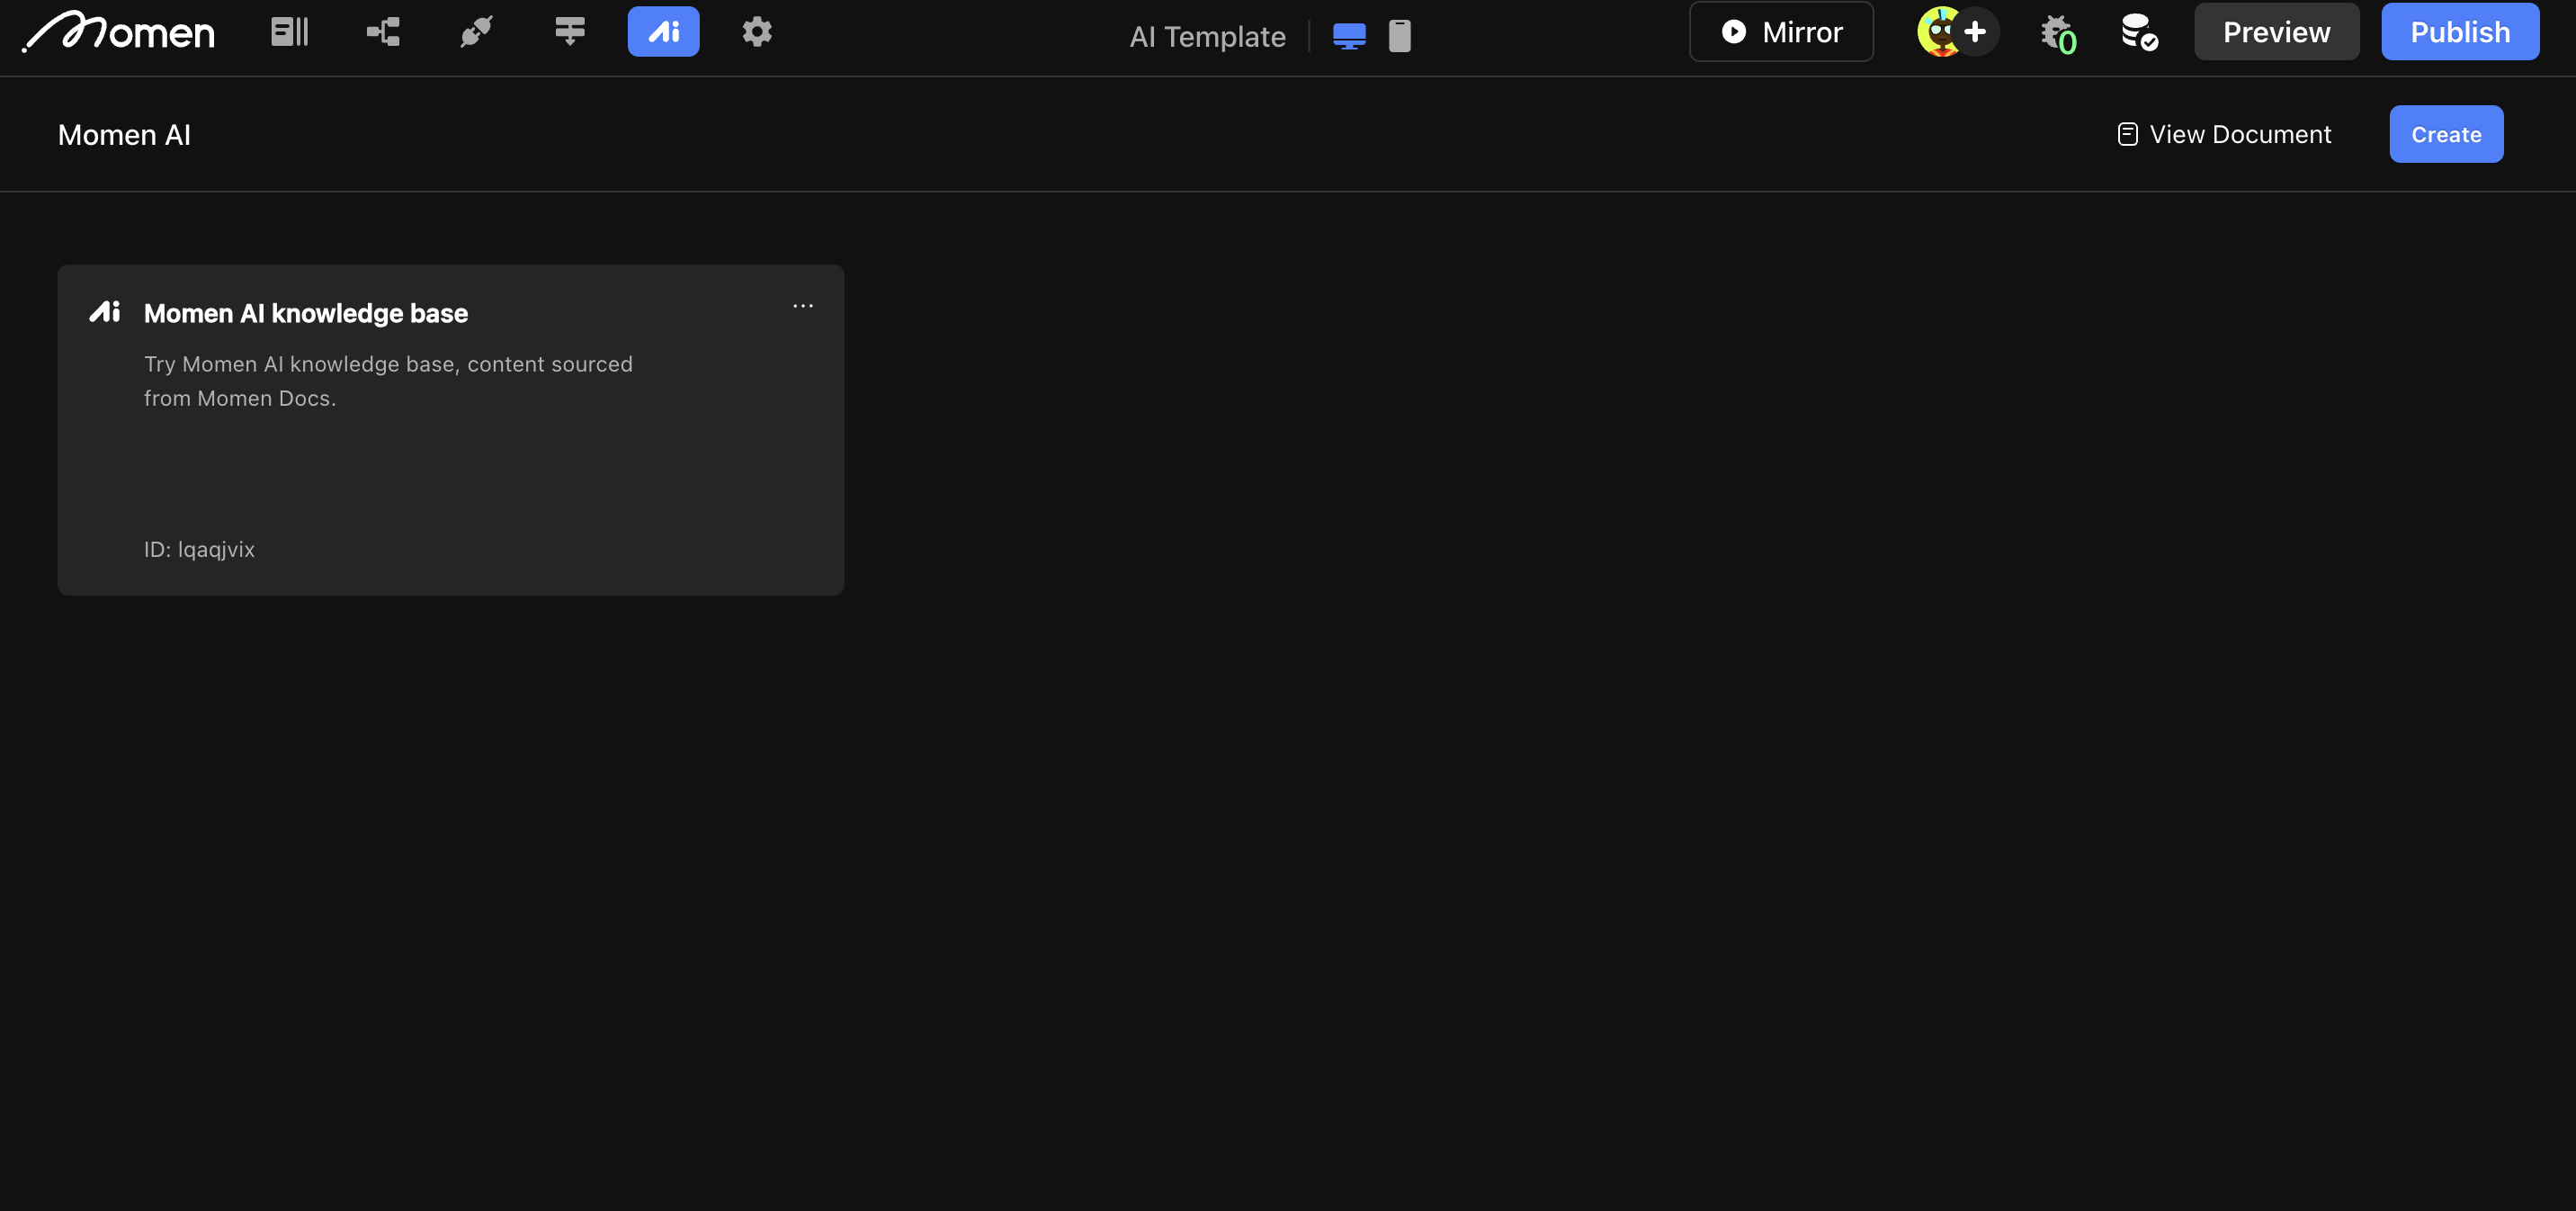Open the page design editor icon
The height and width of the screenshot is (1211, 2576).
pyautogui.click(x=290, y=32)
